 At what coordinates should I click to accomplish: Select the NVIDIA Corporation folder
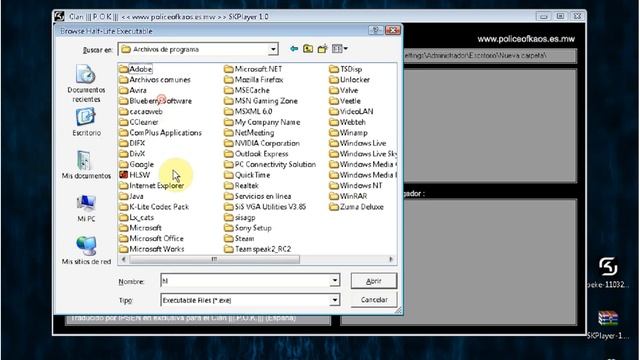262,143
